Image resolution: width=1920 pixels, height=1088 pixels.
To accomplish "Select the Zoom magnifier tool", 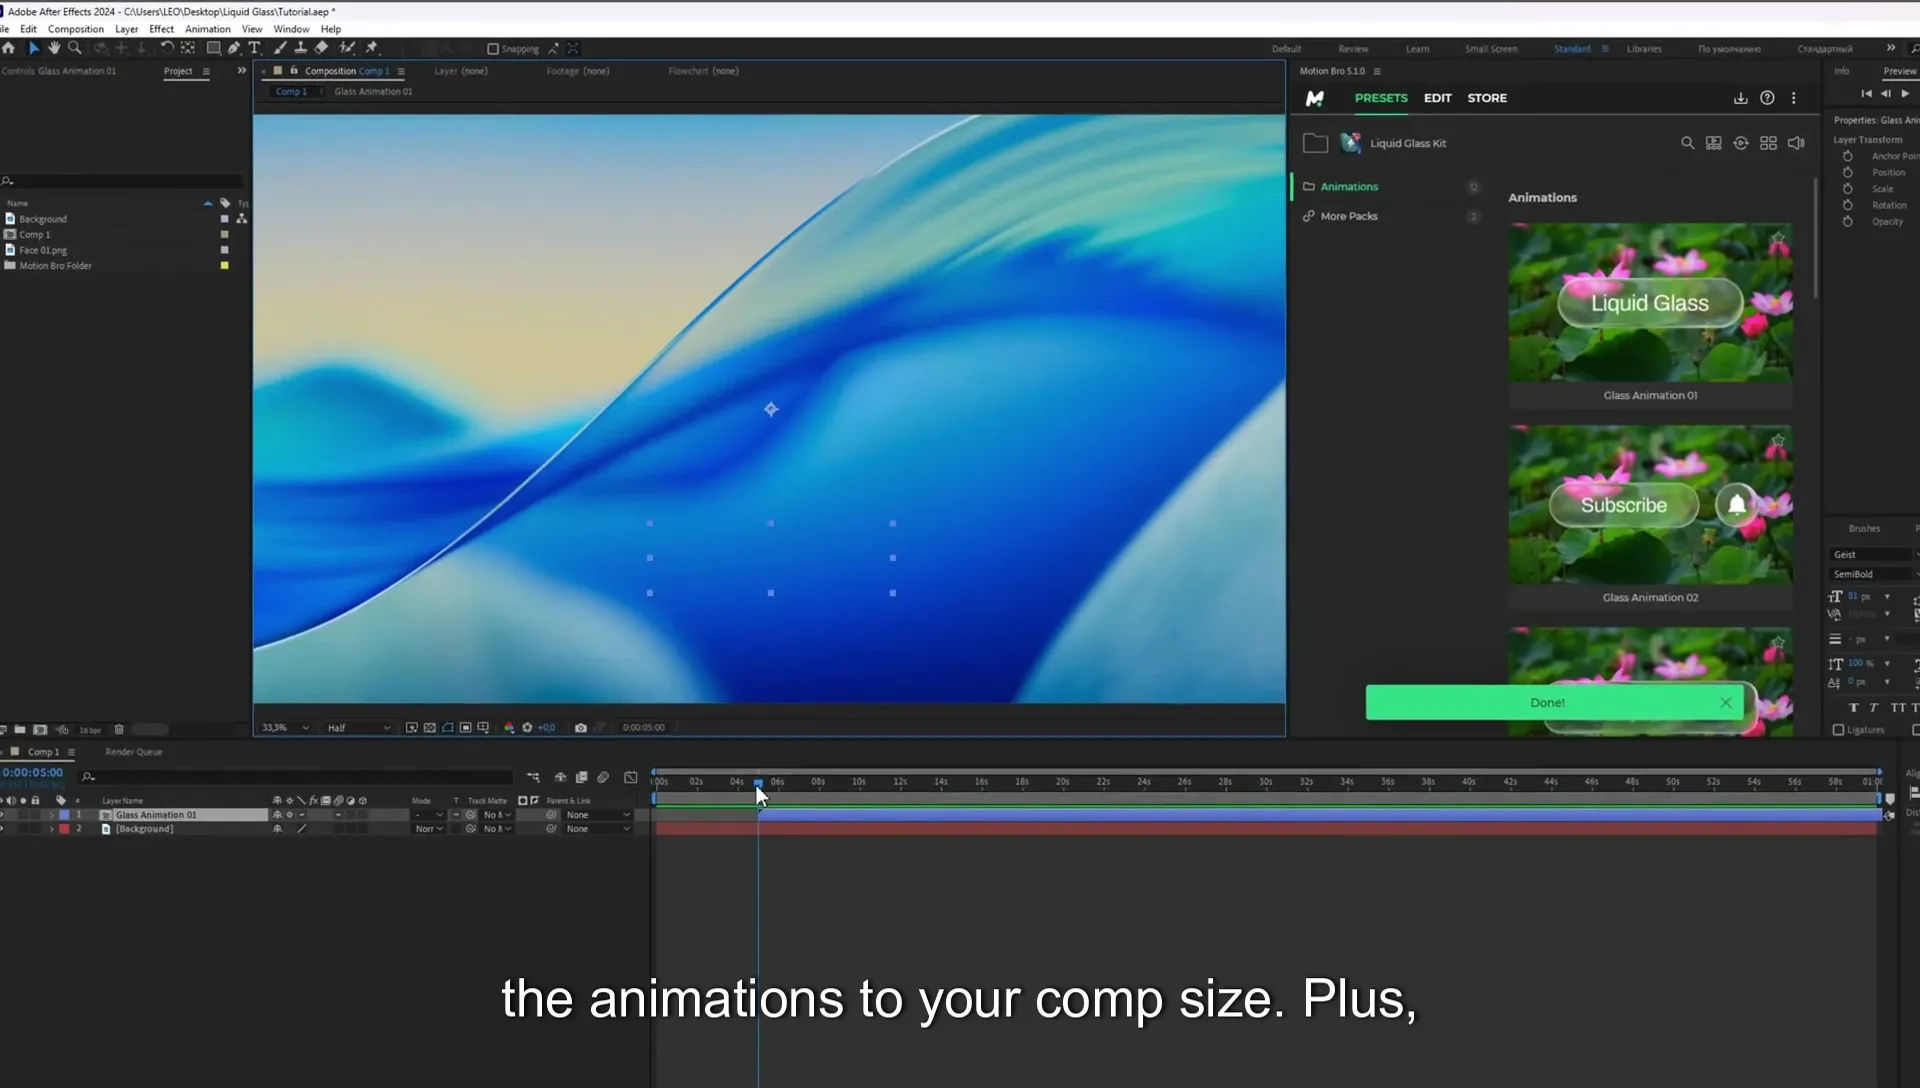I will point(74,48).
